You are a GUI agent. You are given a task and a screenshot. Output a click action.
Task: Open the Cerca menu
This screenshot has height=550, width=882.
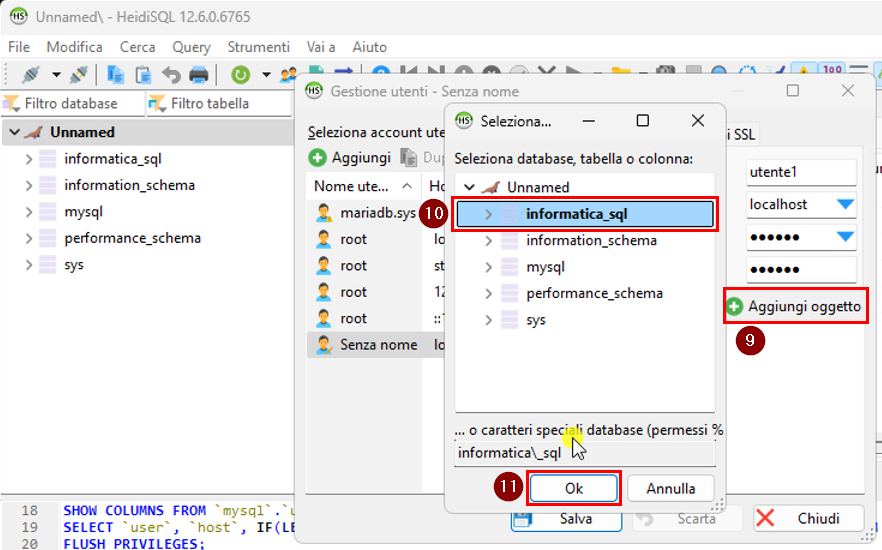point(137,47)
